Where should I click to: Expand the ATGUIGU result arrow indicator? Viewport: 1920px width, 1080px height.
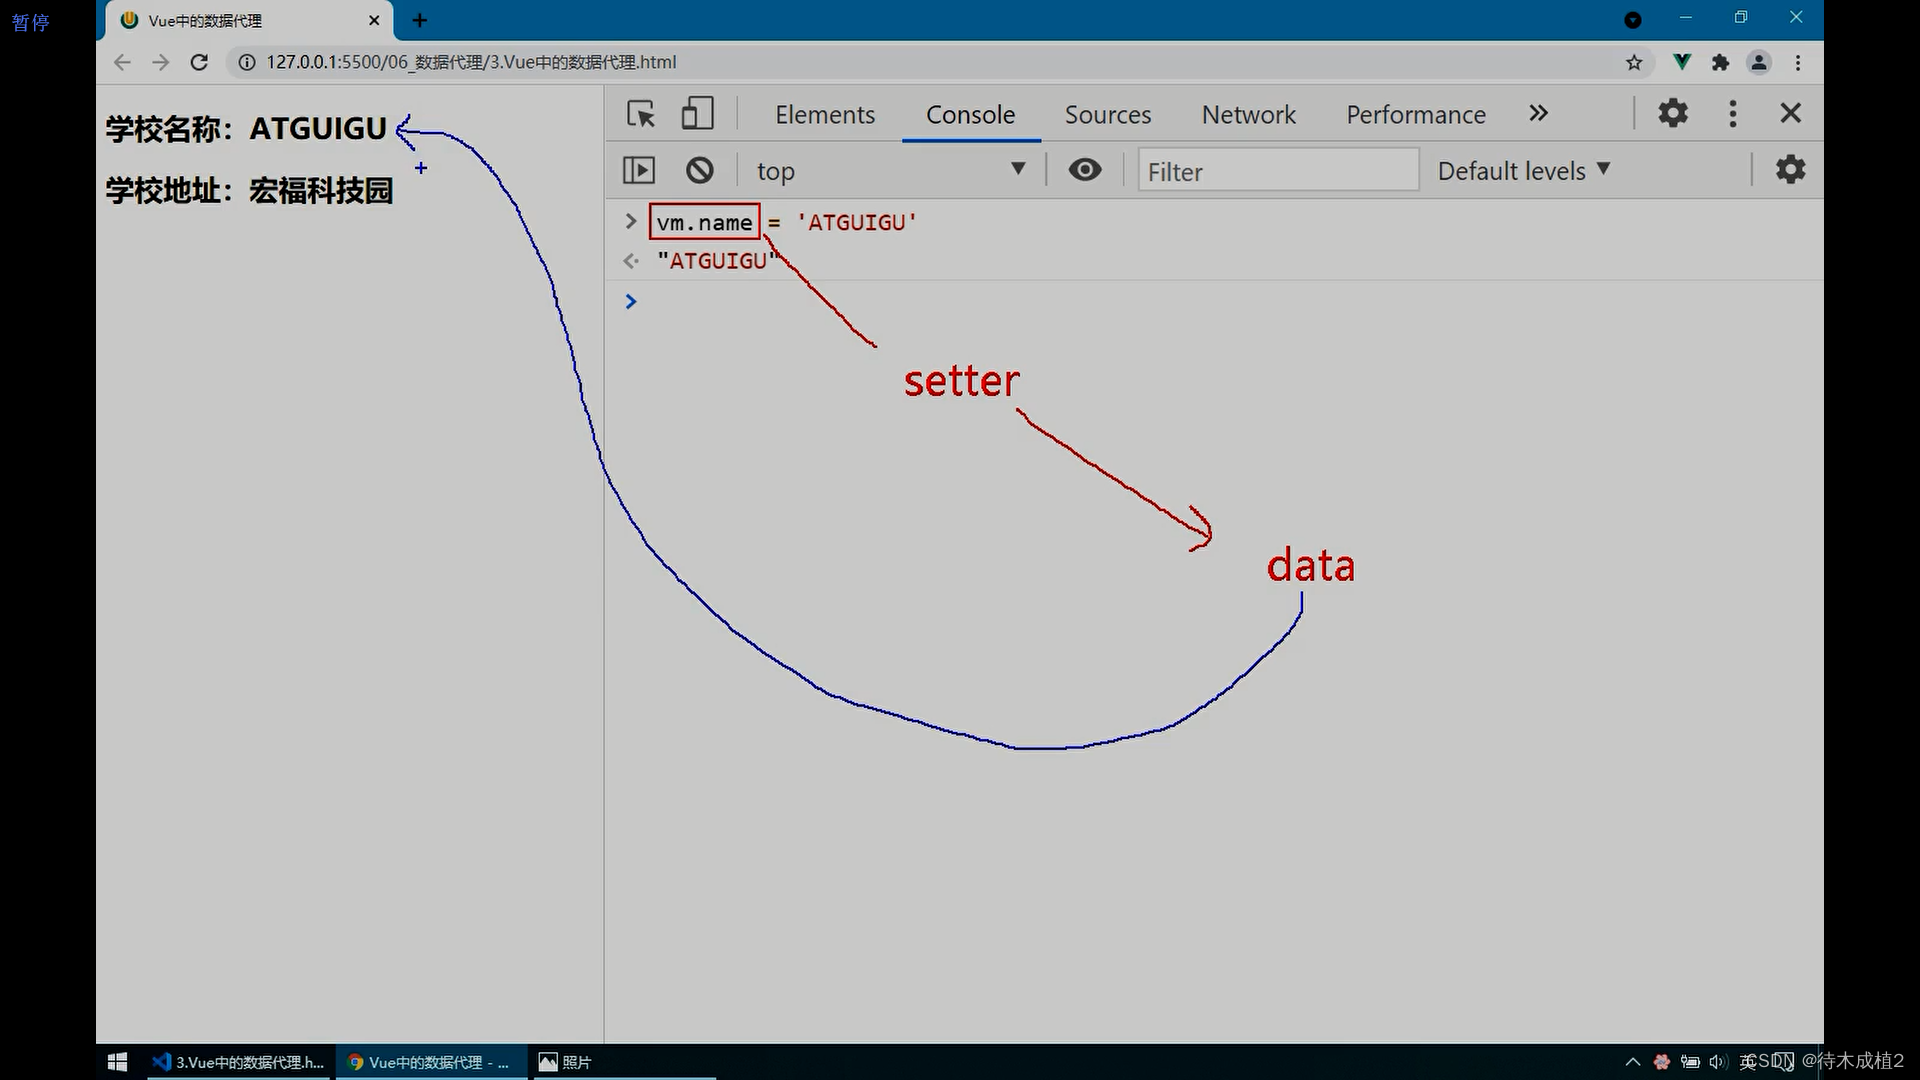630,260
